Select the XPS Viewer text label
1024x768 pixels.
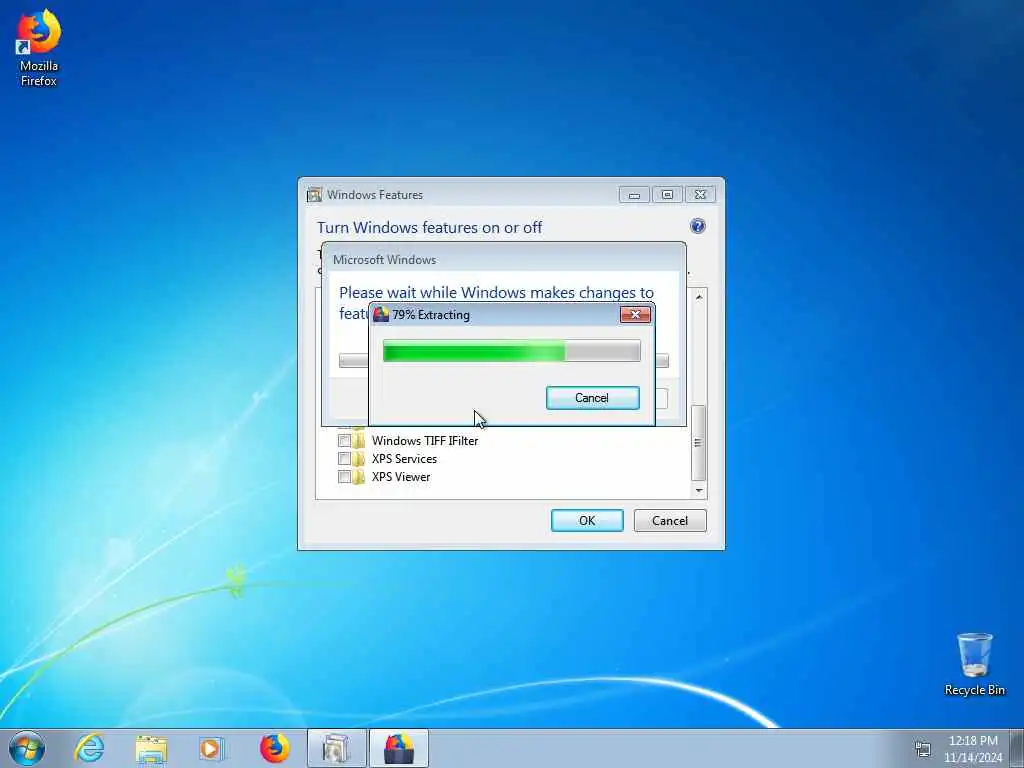coord(401,477)
